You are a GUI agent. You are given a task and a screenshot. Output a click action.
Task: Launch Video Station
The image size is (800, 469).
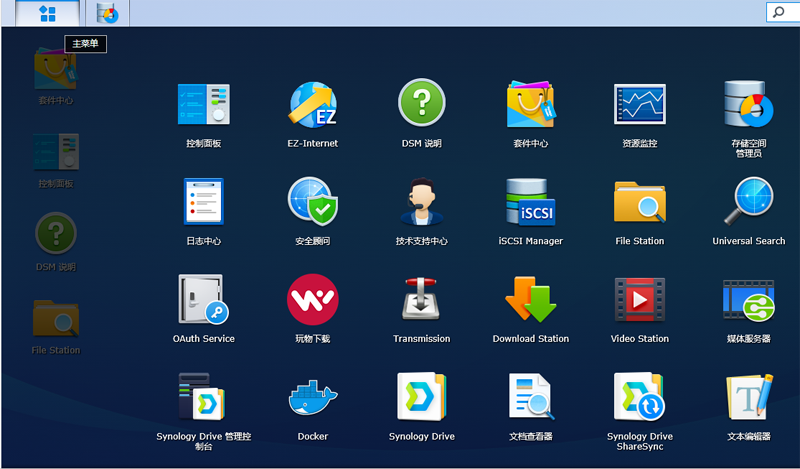640,299
